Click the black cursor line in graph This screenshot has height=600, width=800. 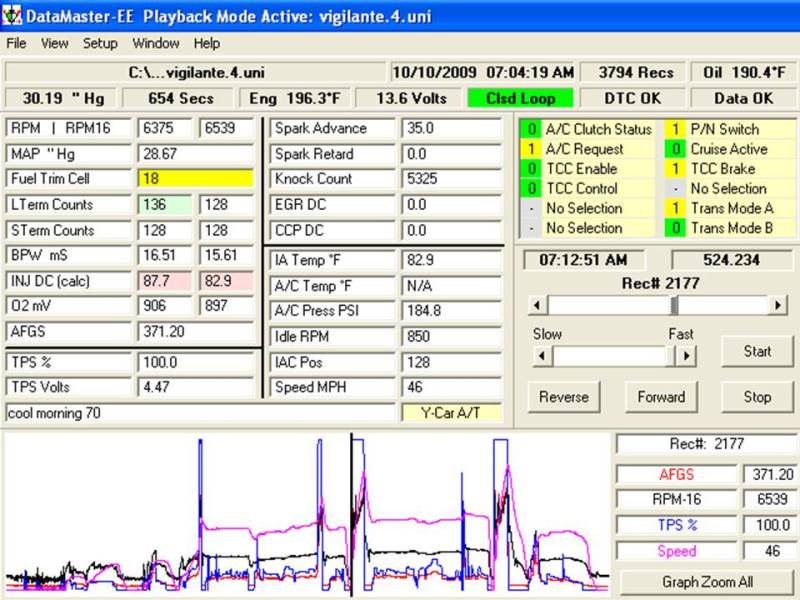[352, 514]
